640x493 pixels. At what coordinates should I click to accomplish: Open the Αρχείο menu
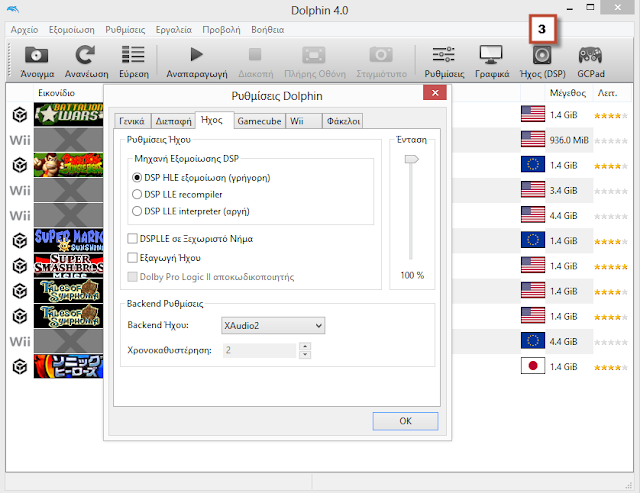click(x=24, y=30)
